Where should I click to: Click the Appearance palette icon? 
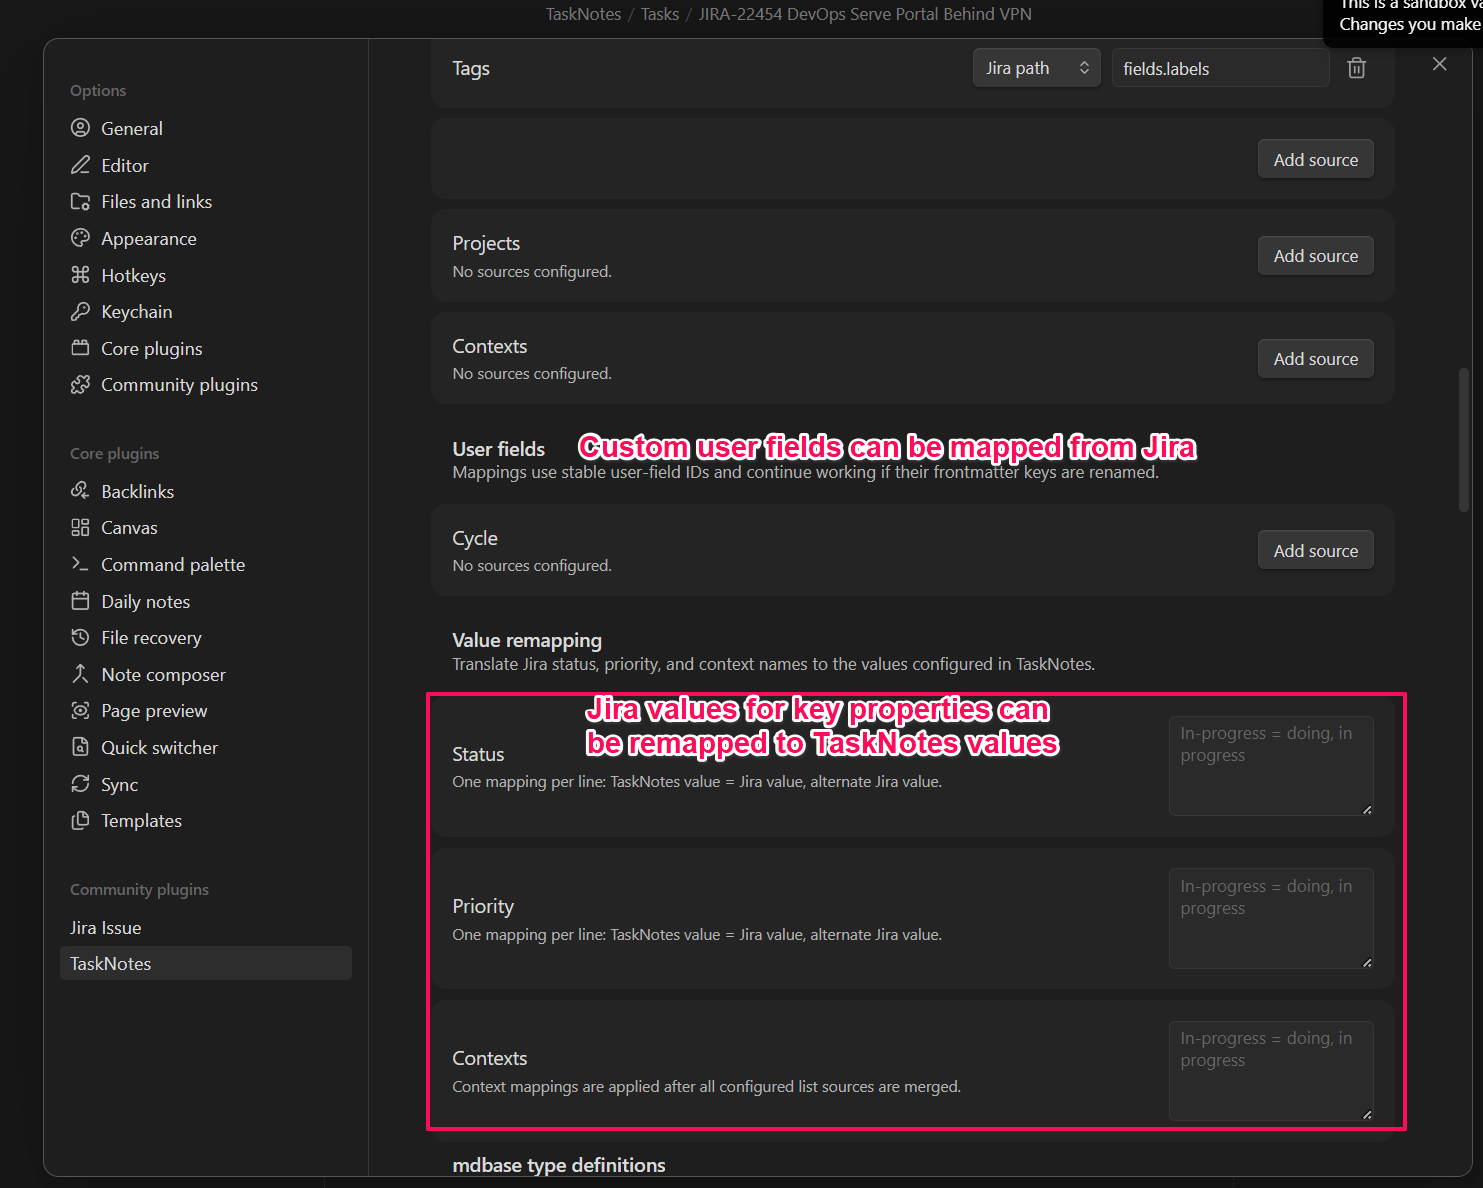point(80,238)
